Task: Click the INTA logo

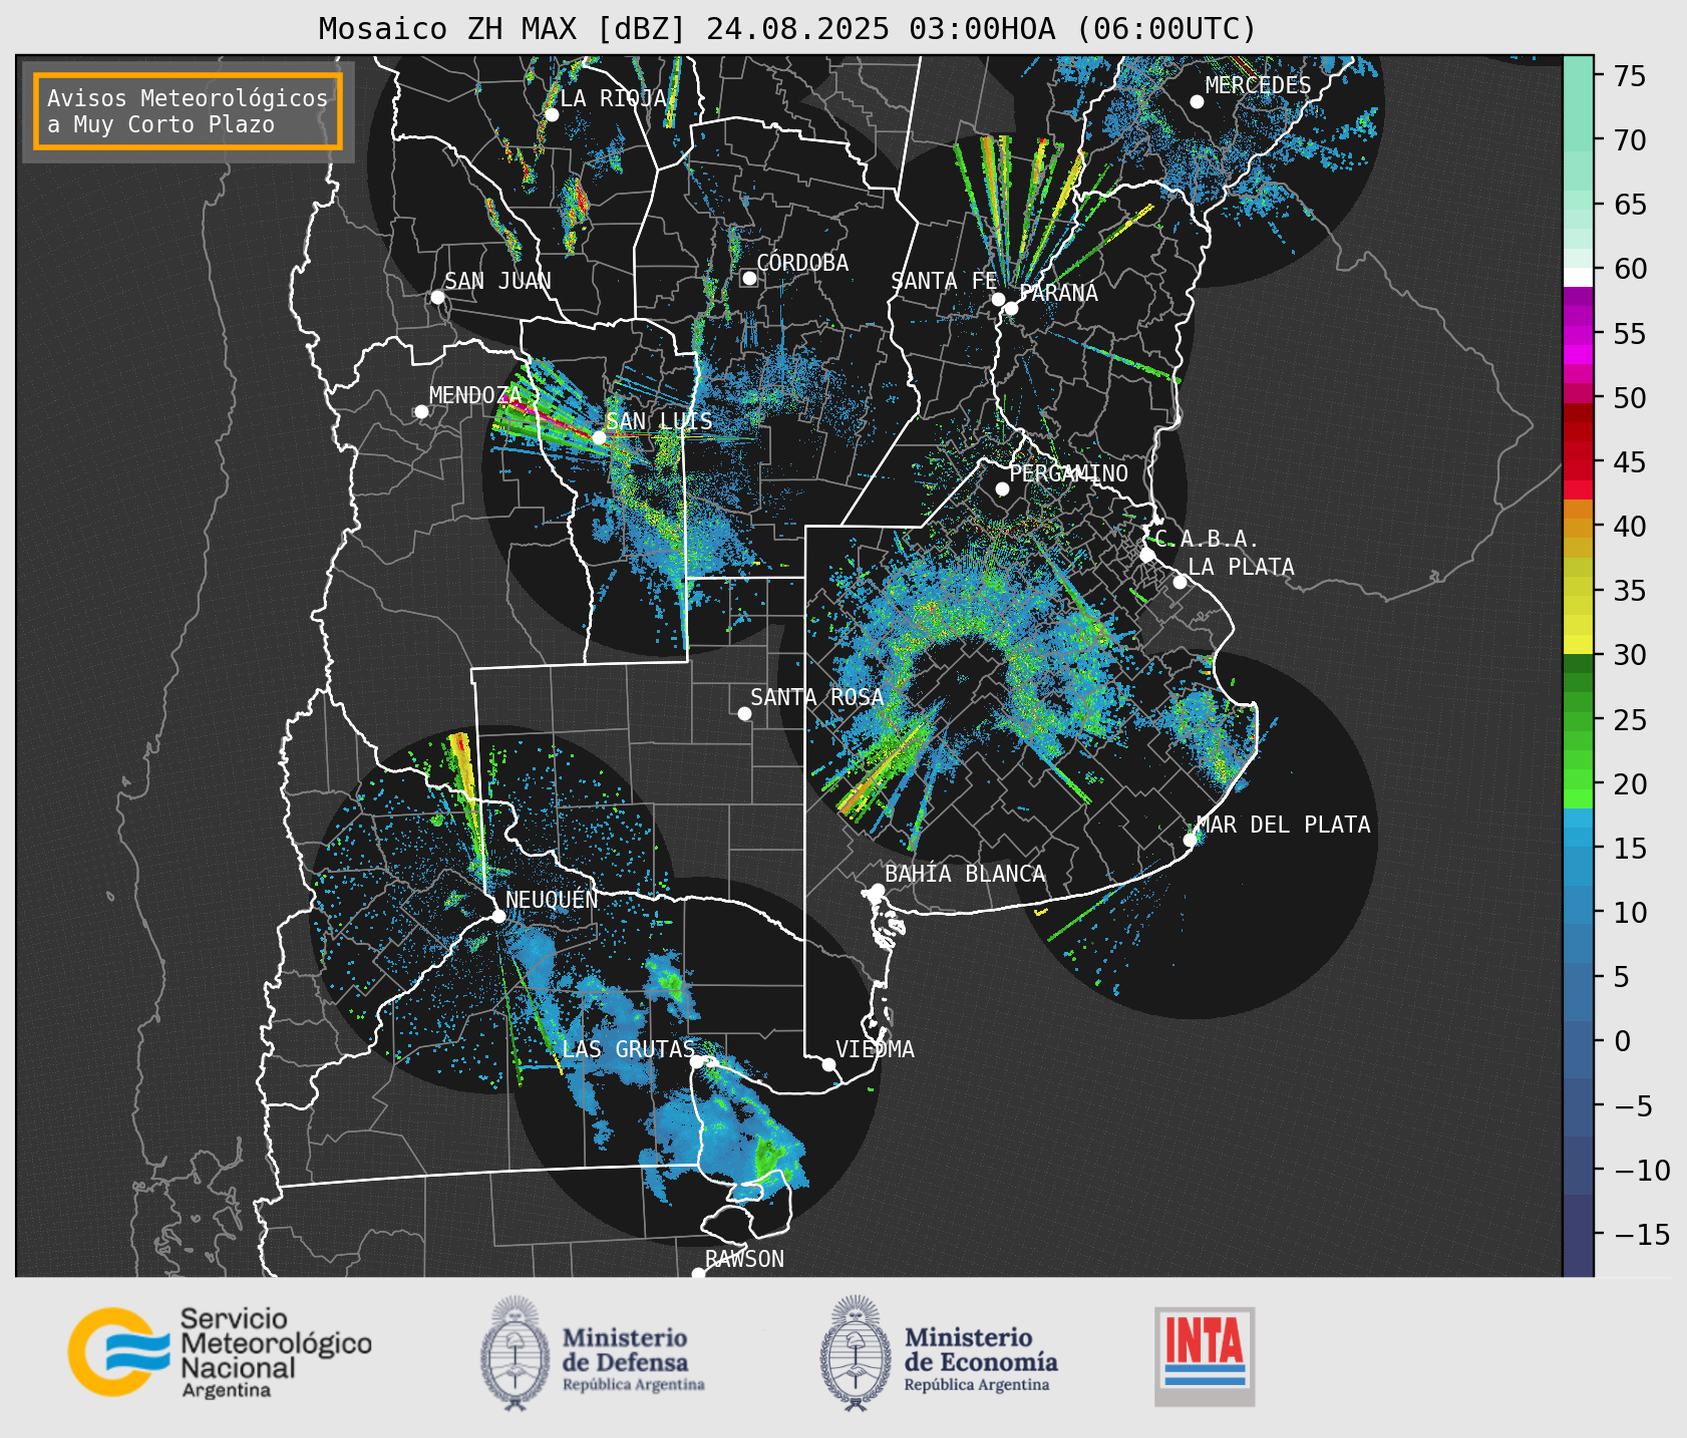Action: [x=1204, y=1356]
